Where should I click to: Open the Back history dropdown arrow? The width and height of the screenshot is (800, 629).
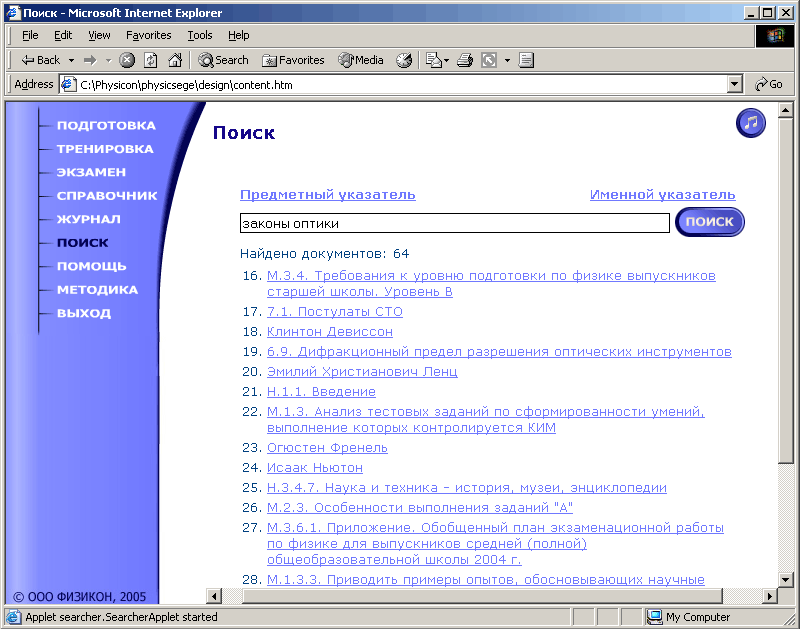tap(71, 60)
